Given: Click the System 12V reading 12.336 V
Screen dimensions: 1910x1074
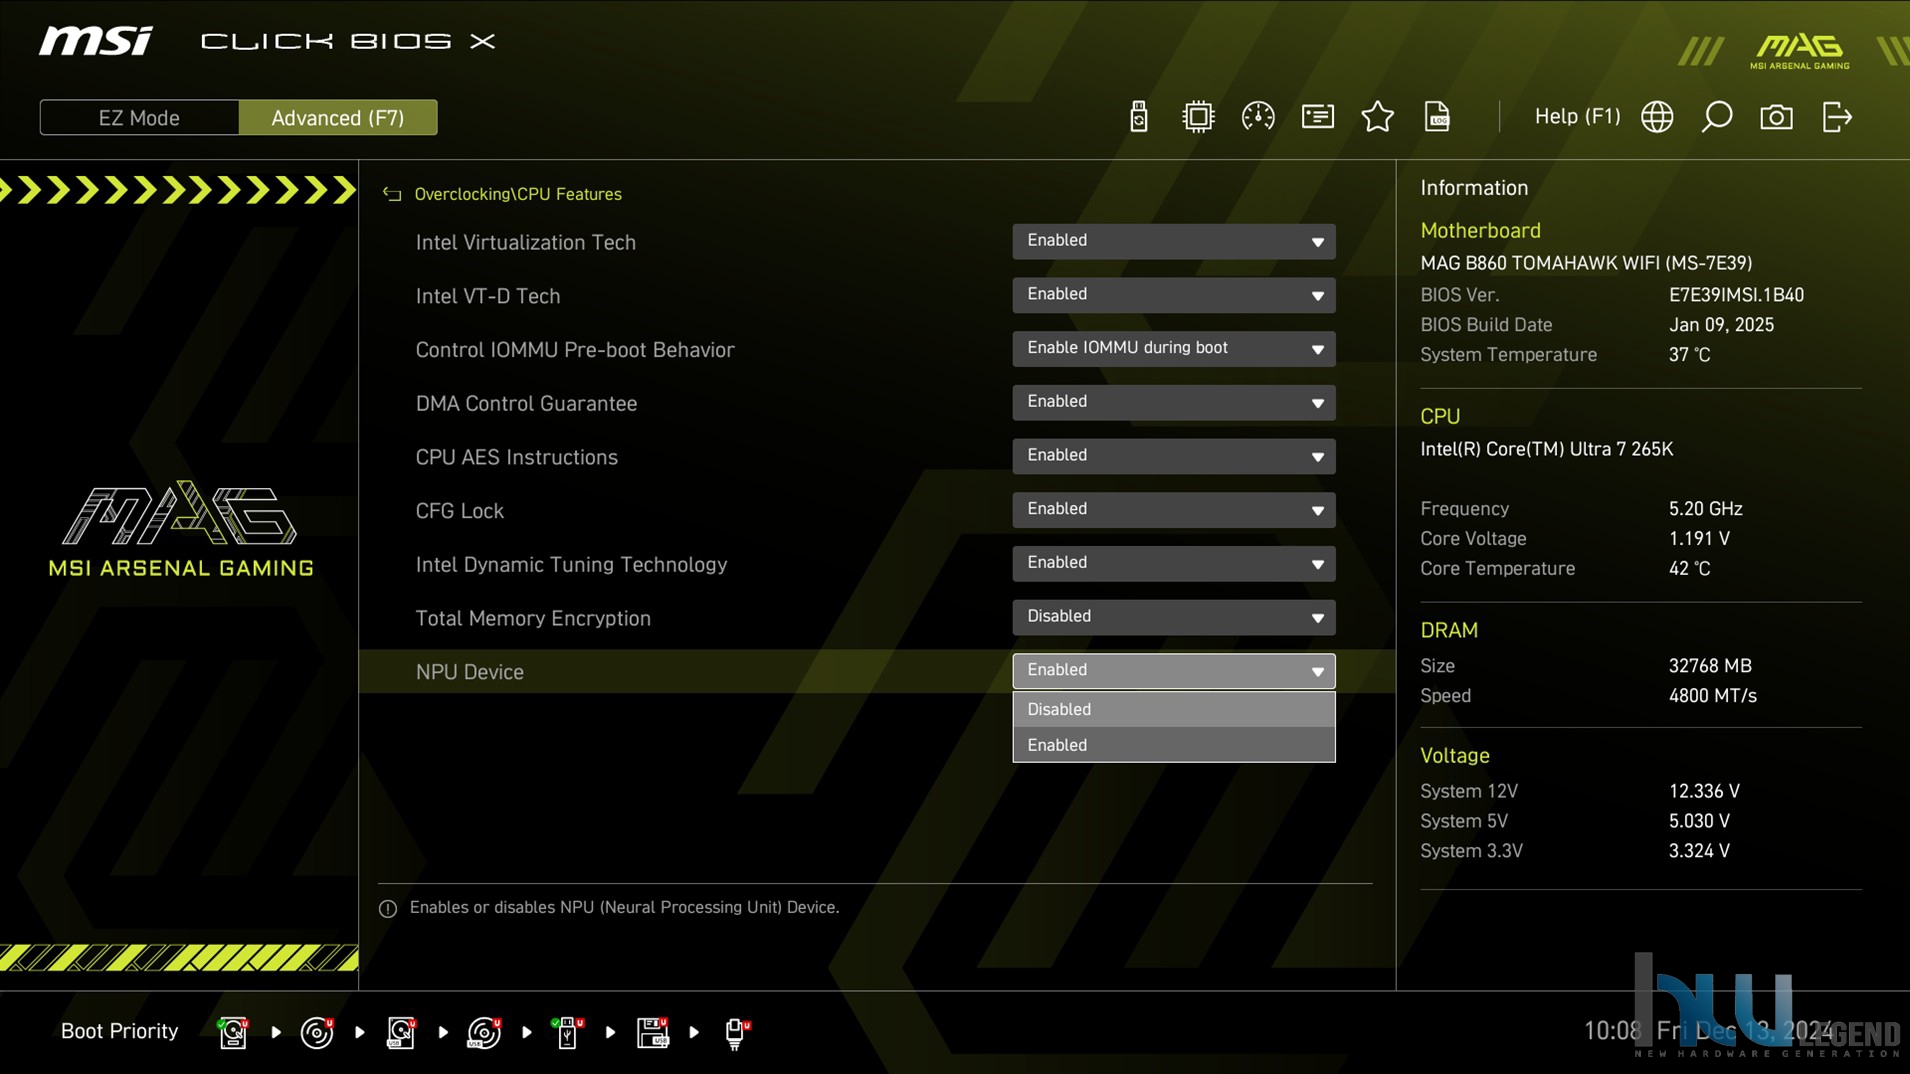Looking at the screenshot, I should click(1704, 791).
